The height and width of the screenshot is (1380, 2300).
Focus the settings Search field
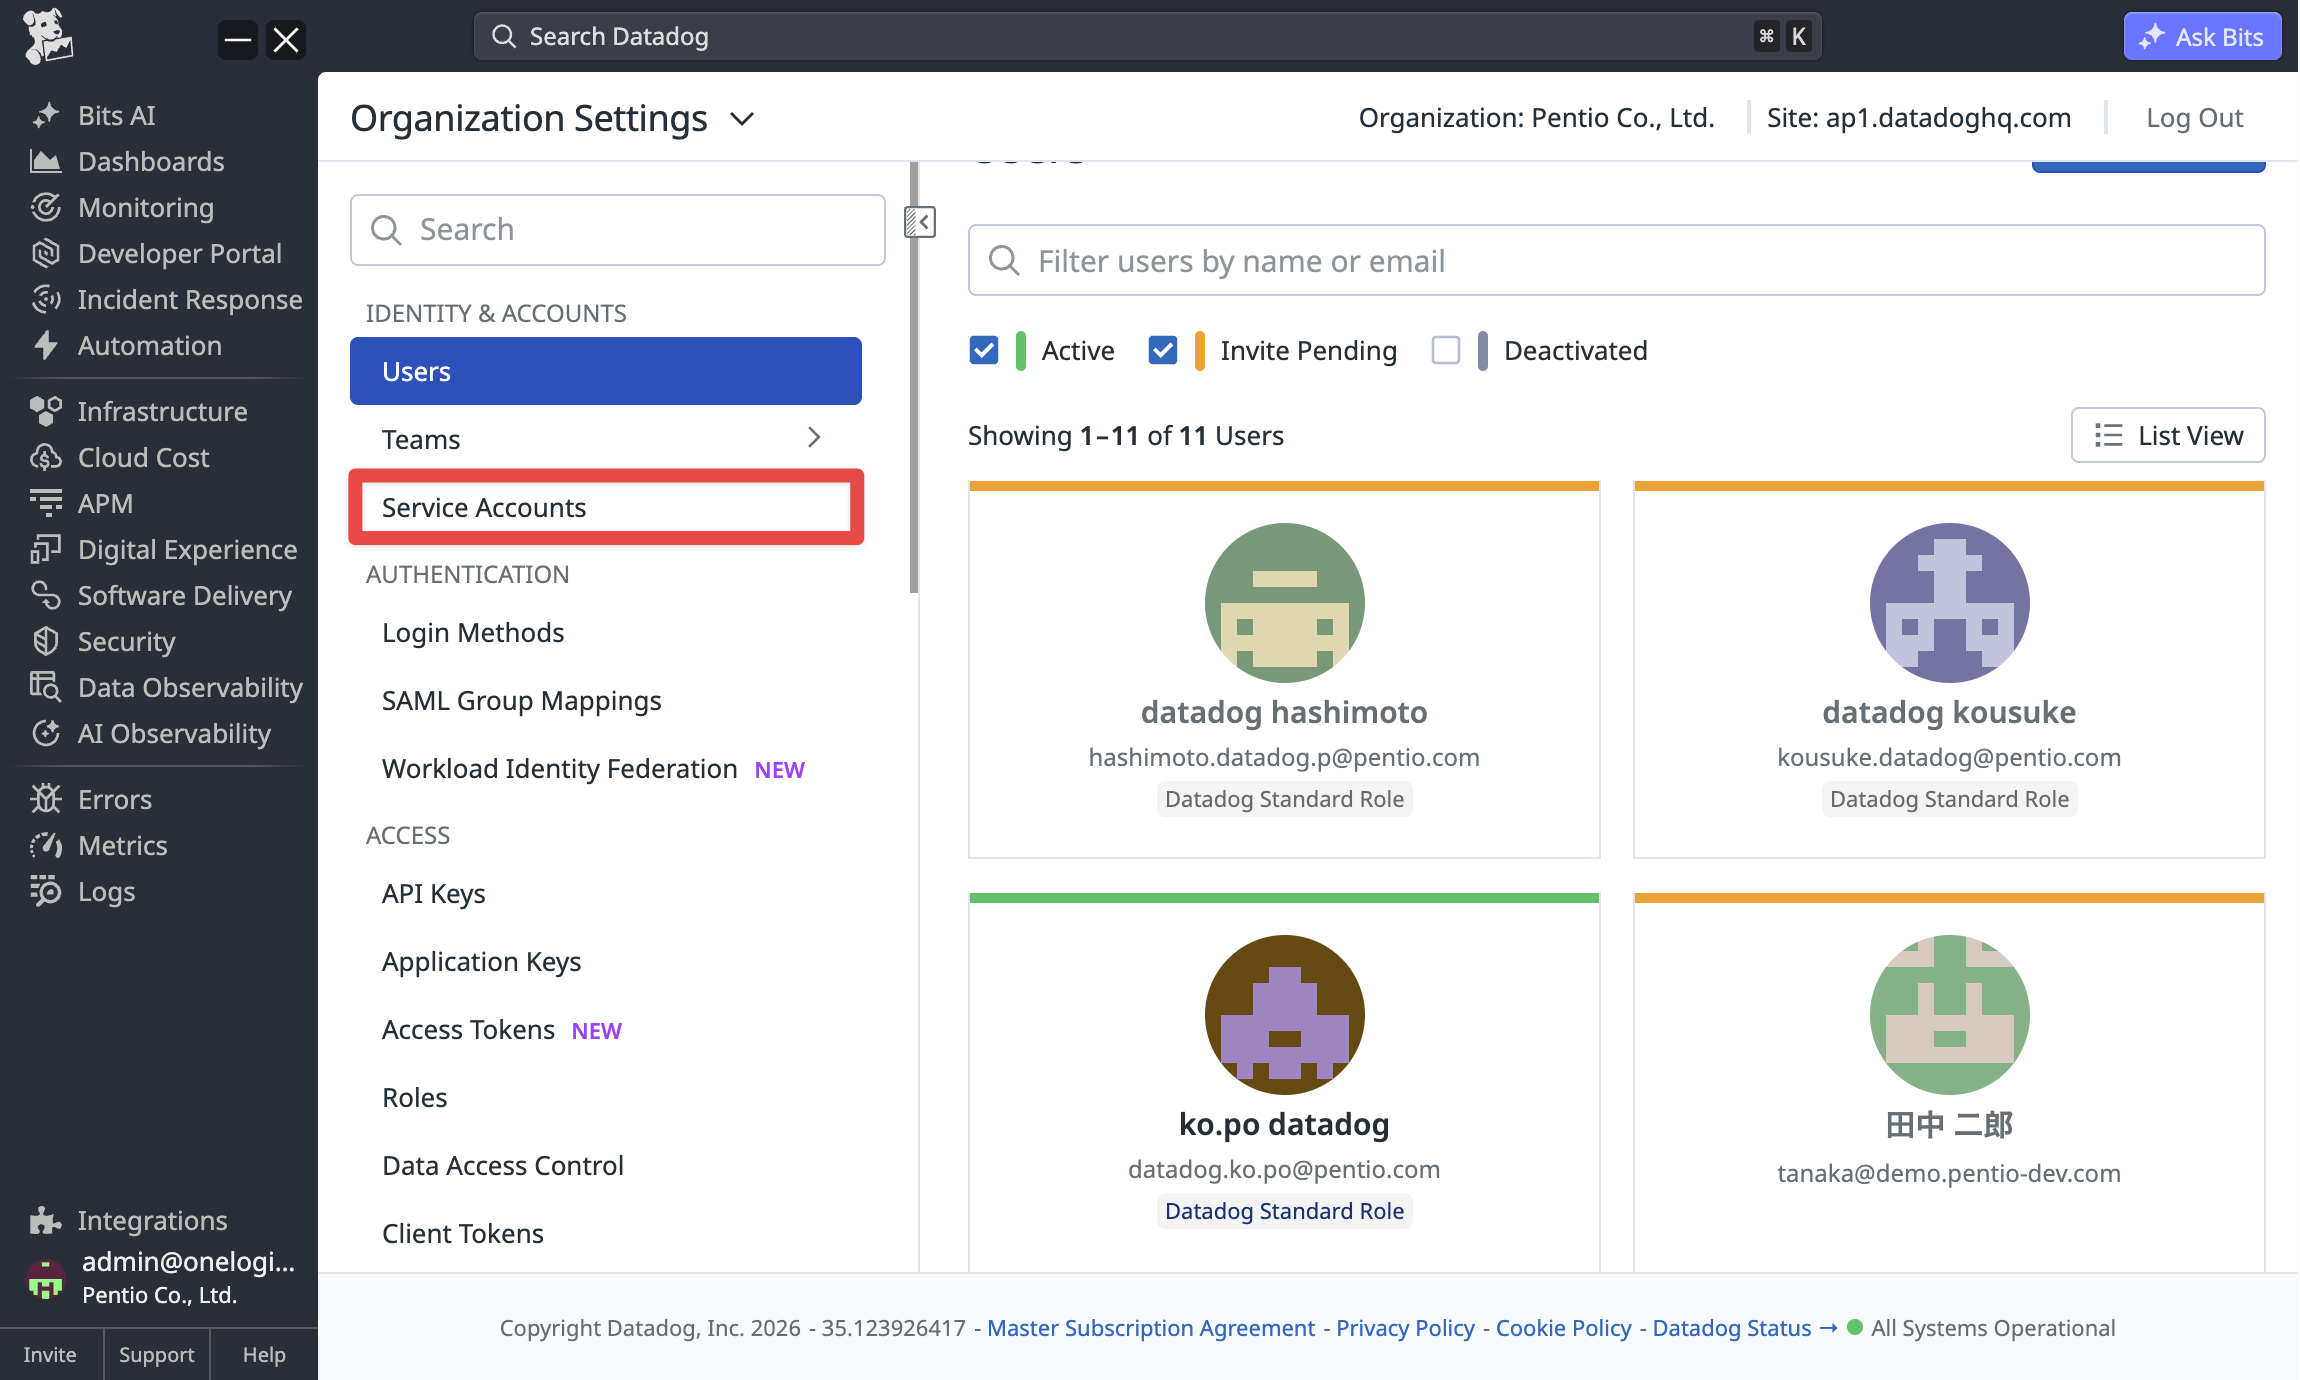618,230
